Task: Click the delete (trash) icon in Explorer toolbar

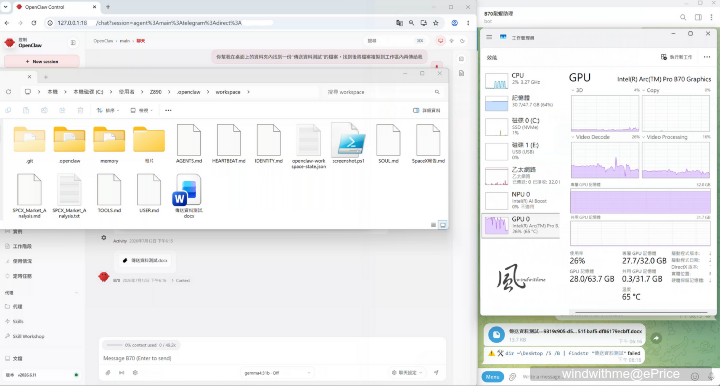Action: [80, 110]
